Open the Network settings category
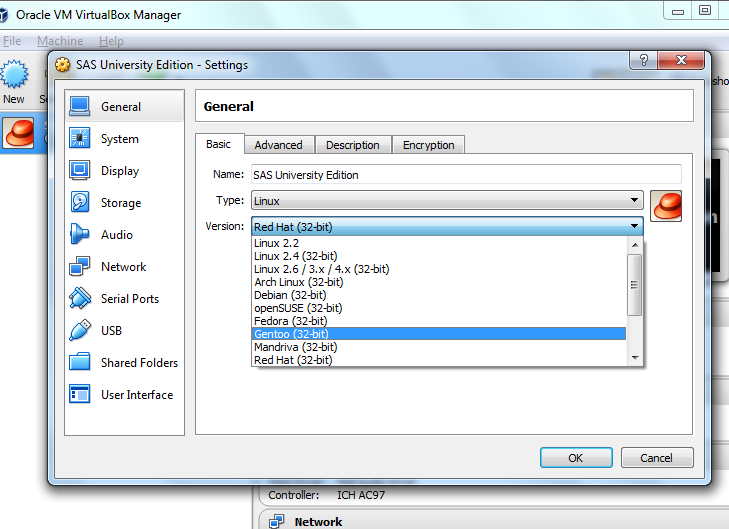 [125, 267]
